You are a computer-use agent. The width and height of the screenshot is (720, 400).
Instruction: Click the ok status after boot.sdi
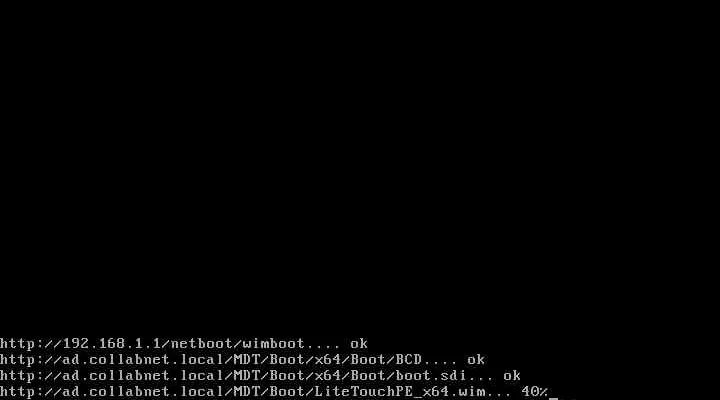(x=512, y=376)
